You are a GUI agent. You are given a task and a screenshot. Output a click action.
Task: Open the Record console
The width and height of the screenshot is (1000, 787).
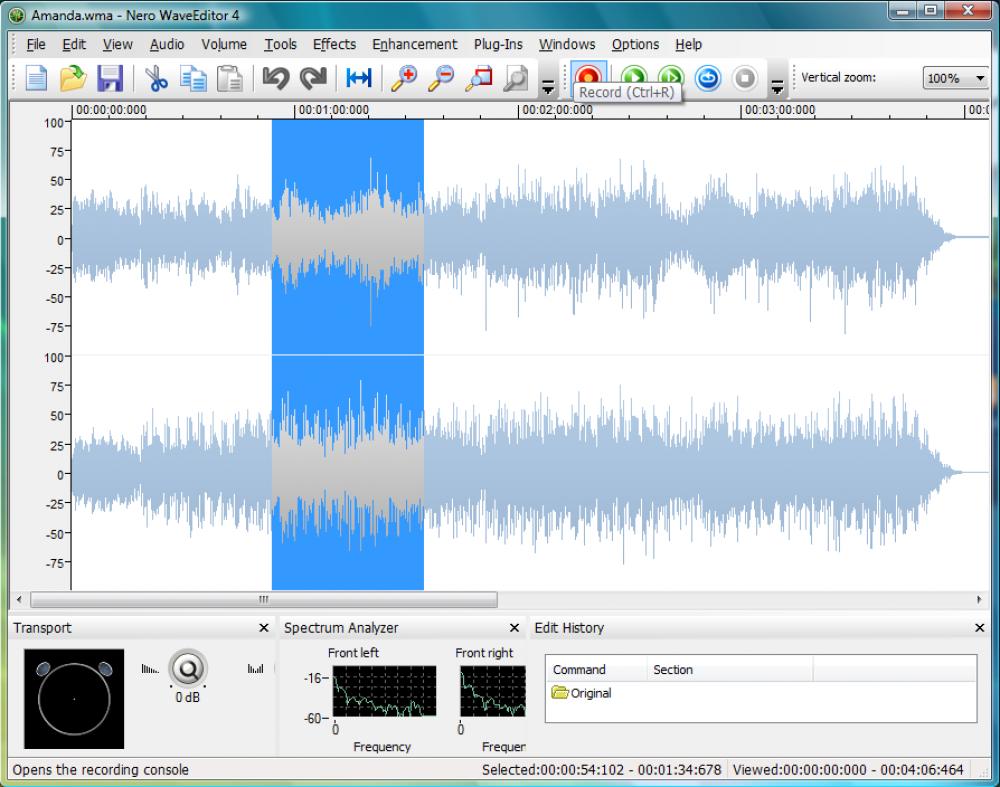pos(588,78)
